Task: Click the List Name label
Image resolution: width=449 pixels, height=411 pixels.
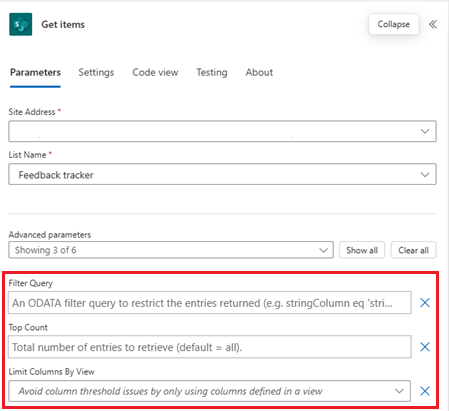Action: click(x=27, y=155)
